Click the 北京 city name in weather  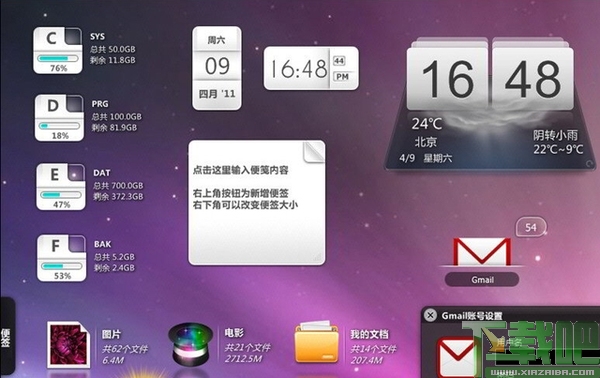[x=426, y=142]
